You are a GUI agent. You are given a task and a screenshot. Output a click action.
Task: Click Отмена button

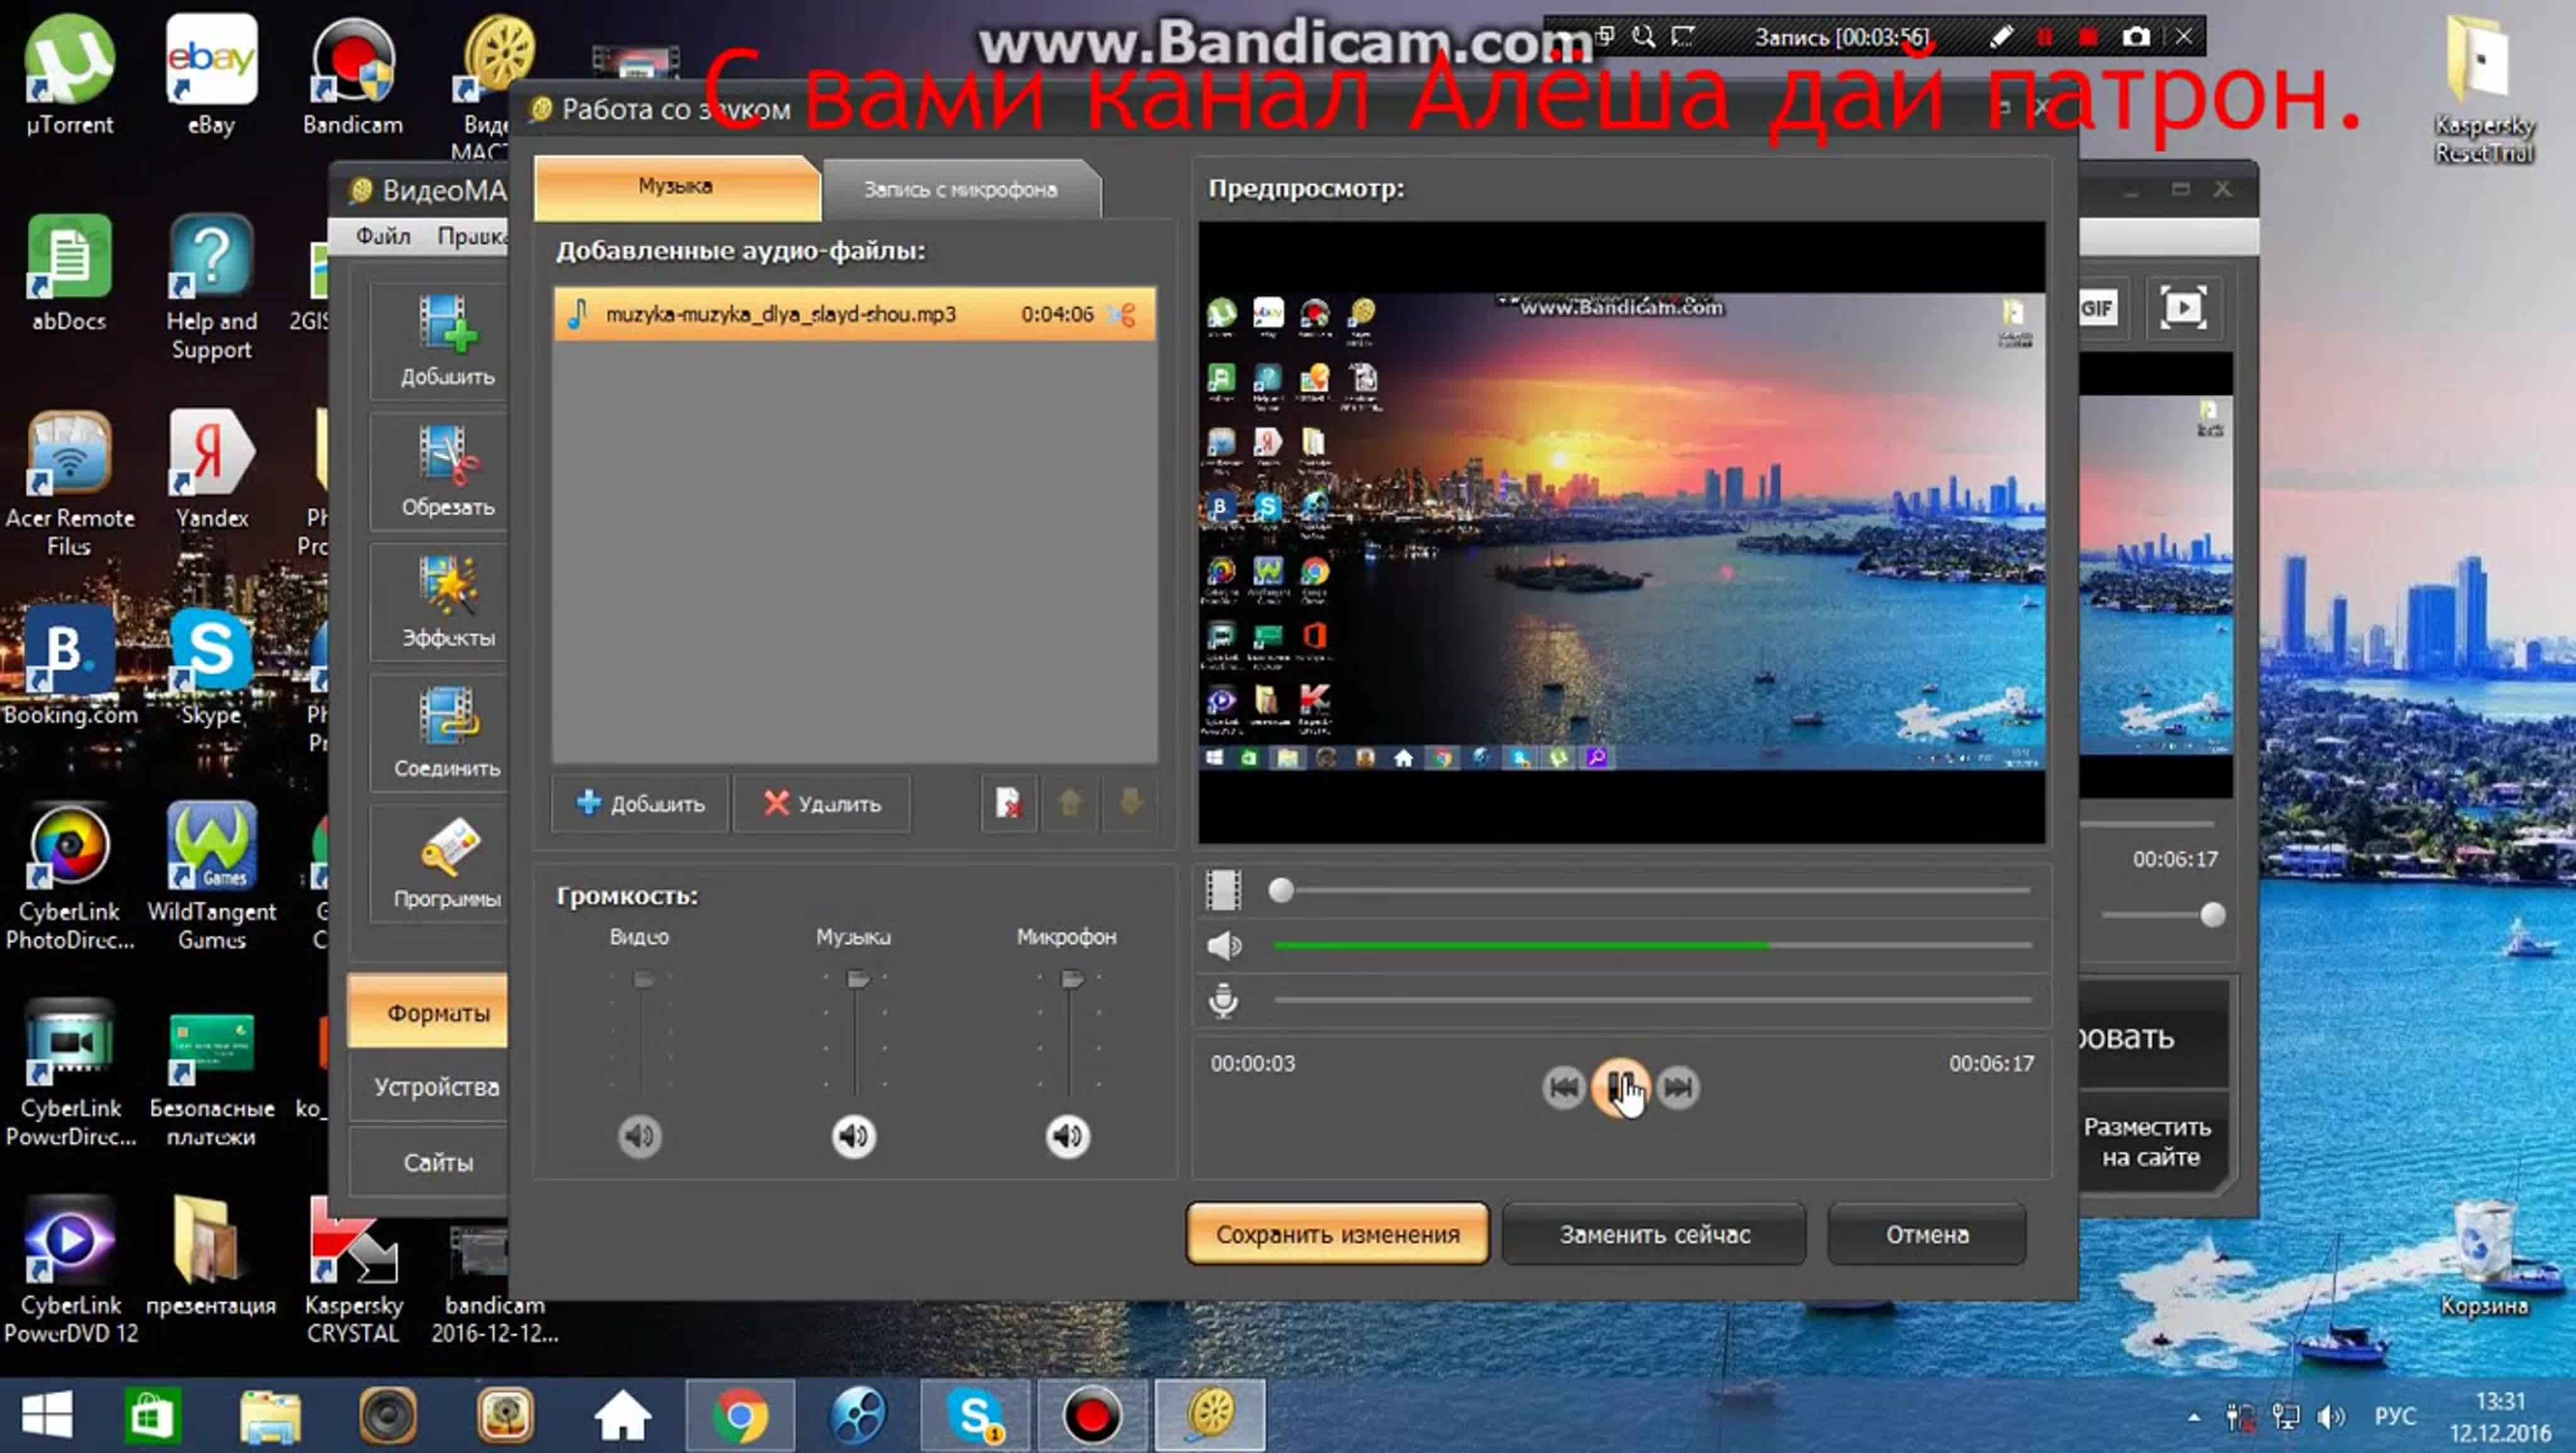1928,1235
